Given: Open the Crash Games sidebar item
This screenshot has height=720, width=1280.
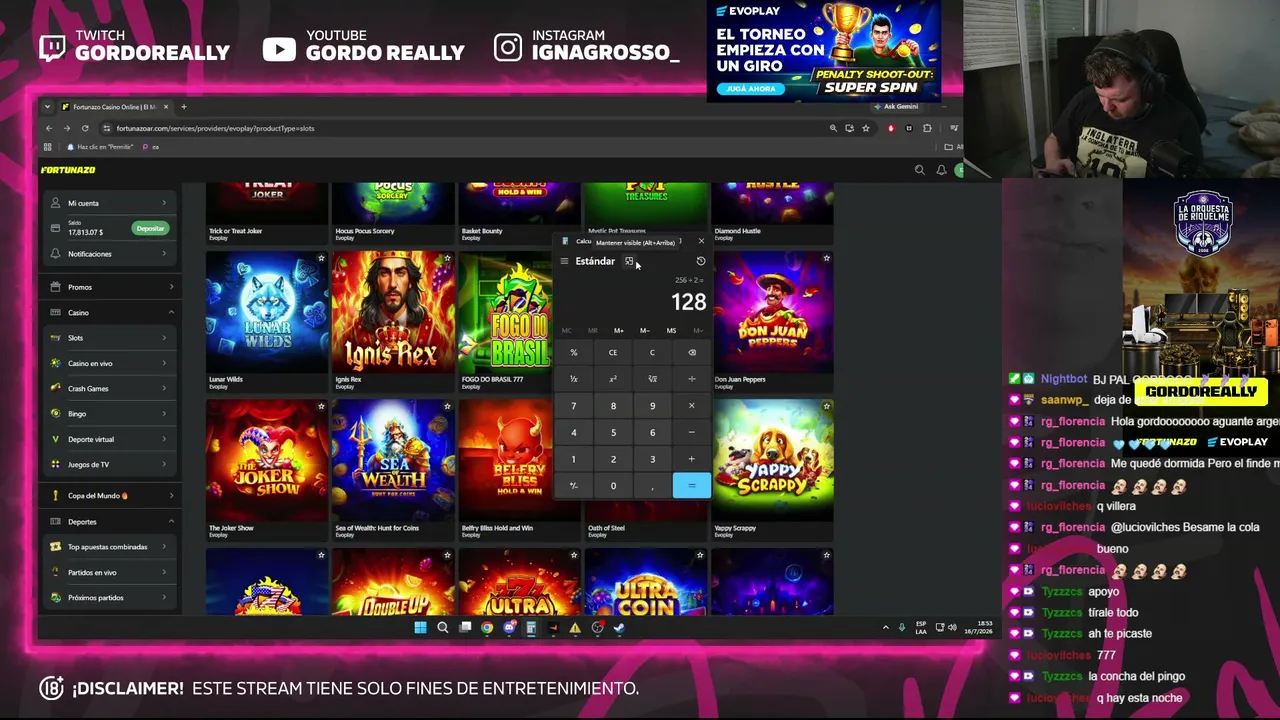Looking at the screenshot, I should [110, 389].
